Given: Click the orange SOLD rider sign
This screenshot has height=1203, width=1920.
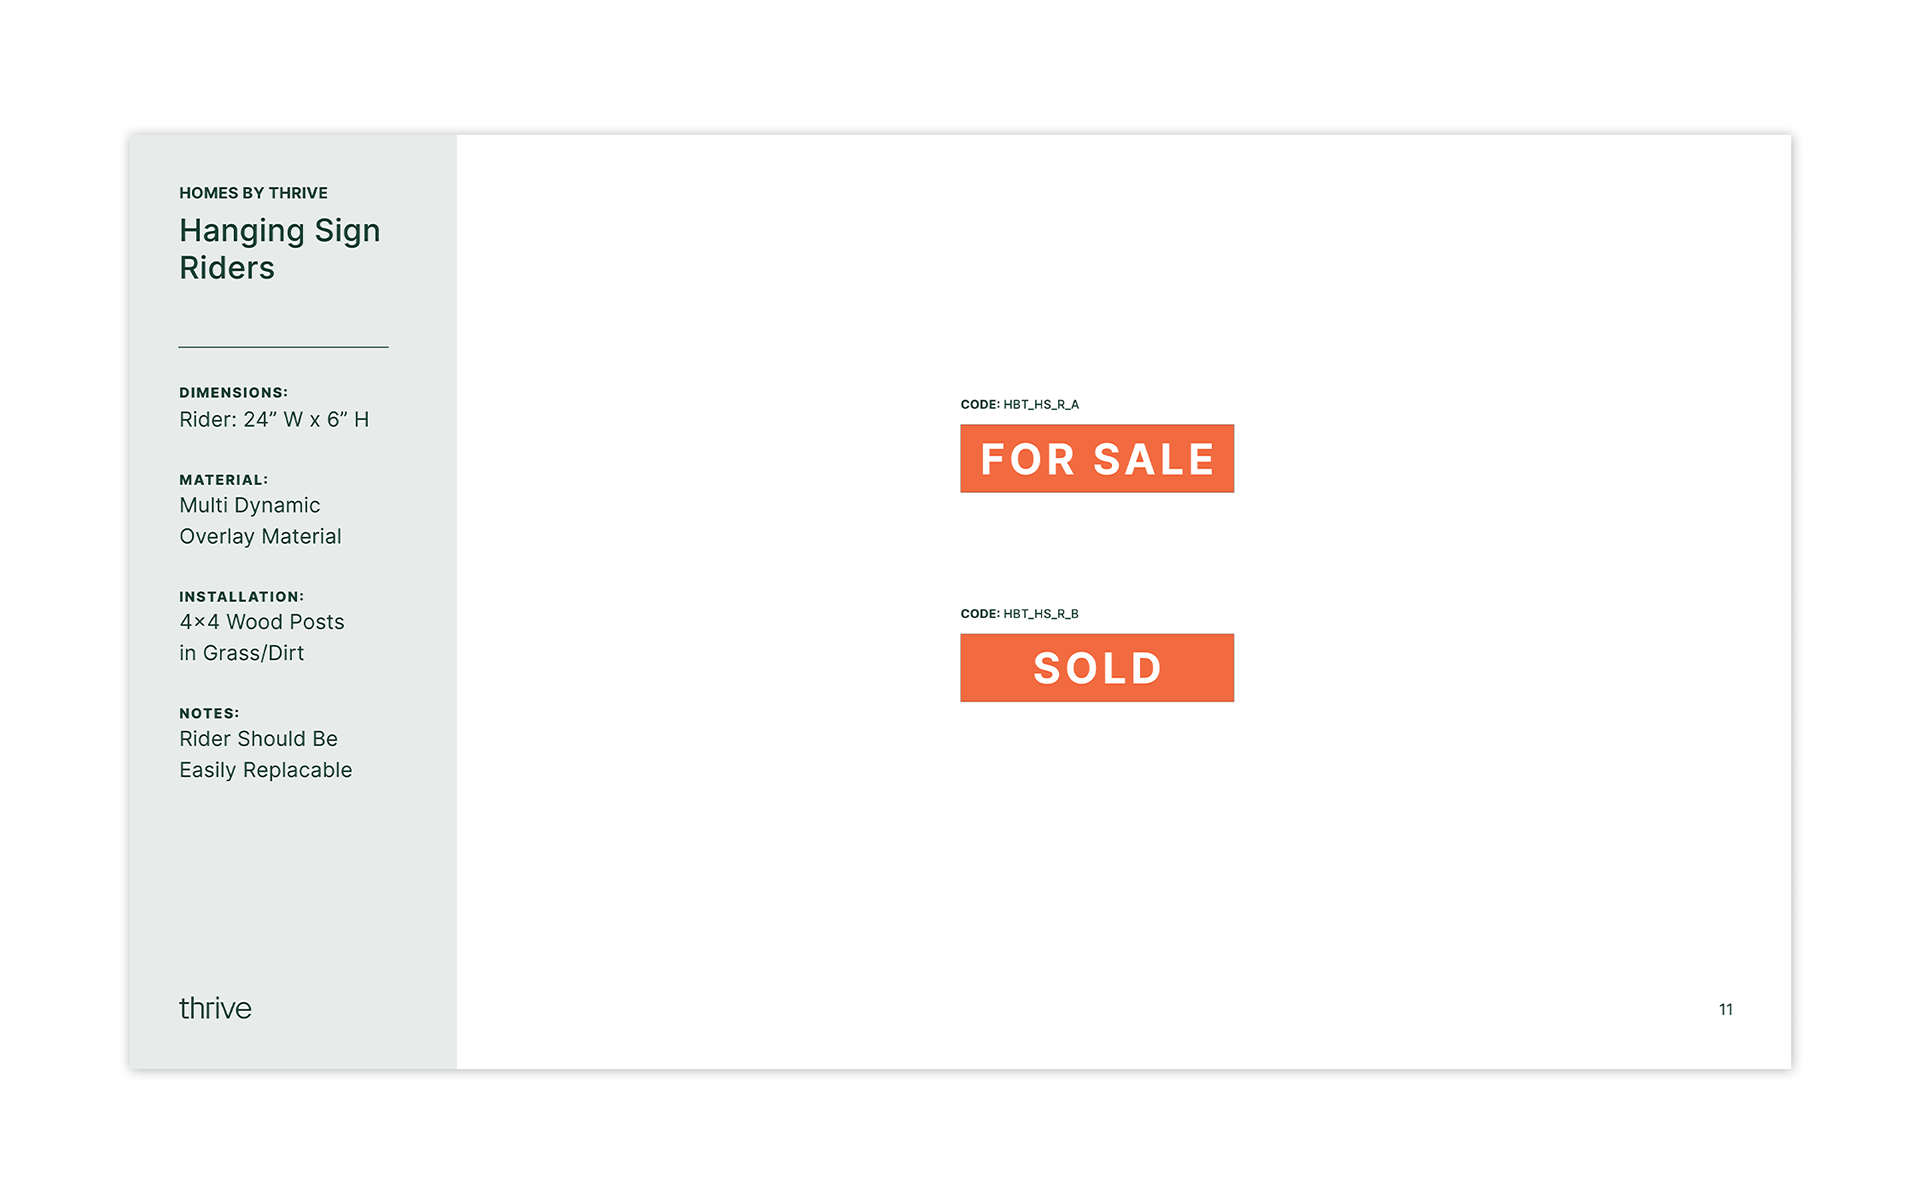Looking at the screenshot, I should point(1096,668).
